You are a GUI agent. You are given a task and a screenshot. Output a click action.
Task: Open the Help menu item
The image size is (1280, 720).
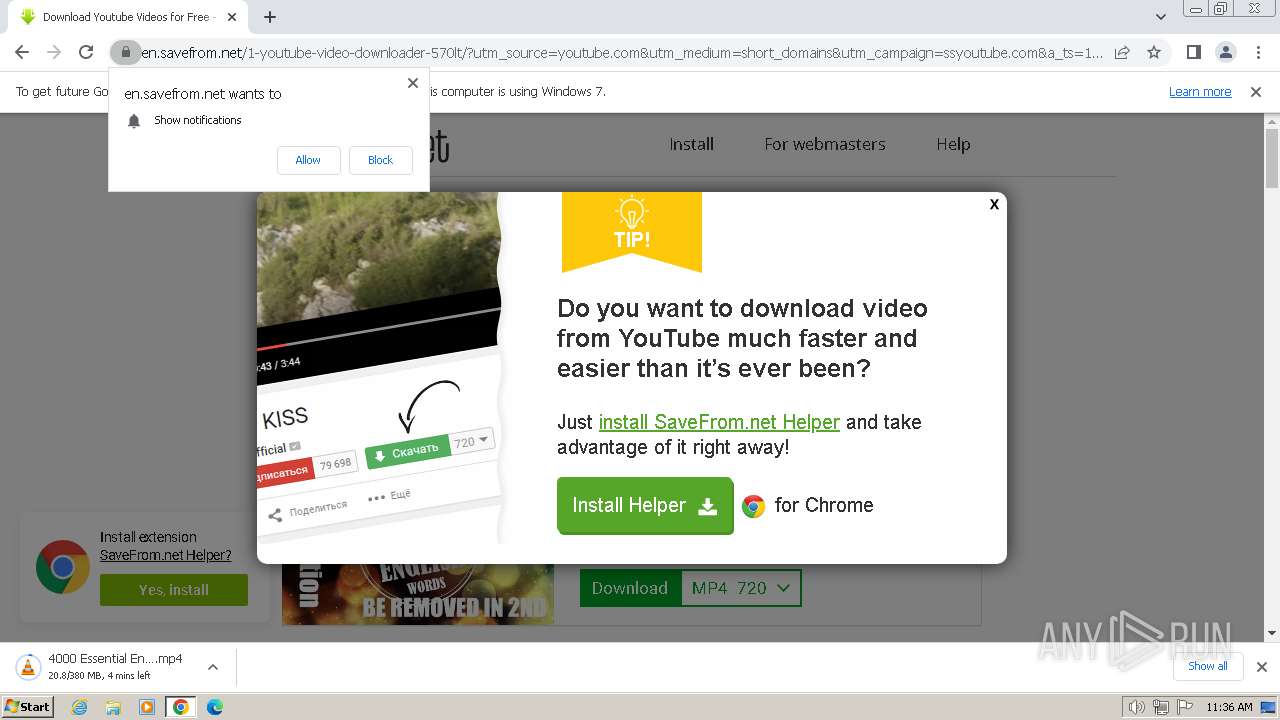[953, 144]
